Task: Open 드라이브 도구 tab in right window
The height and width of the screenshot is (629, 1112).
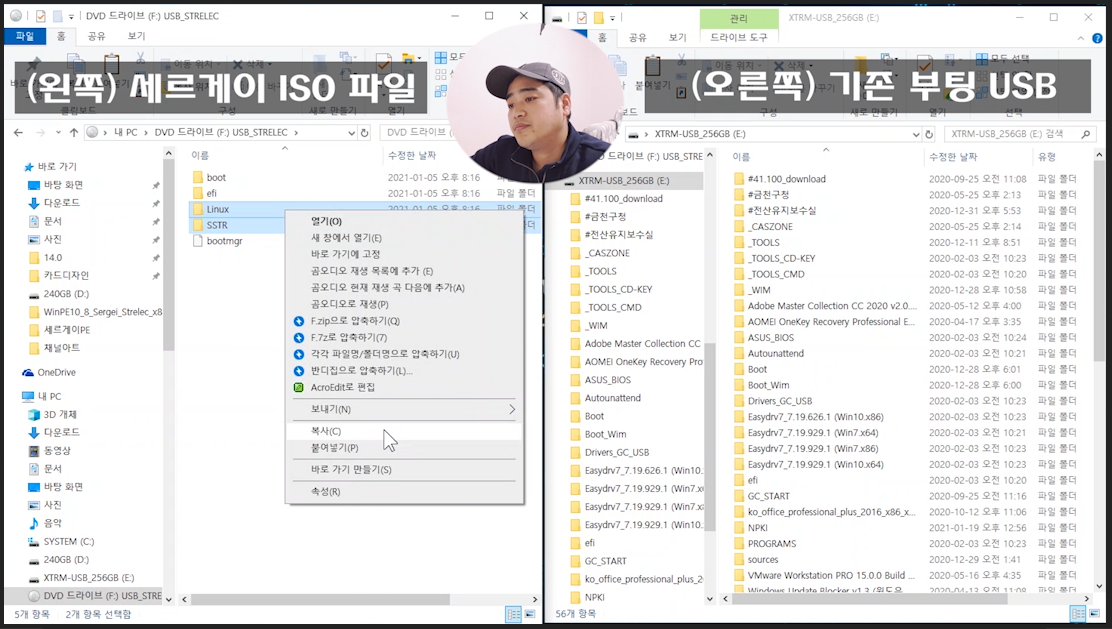Action: (x=738, y=37)
